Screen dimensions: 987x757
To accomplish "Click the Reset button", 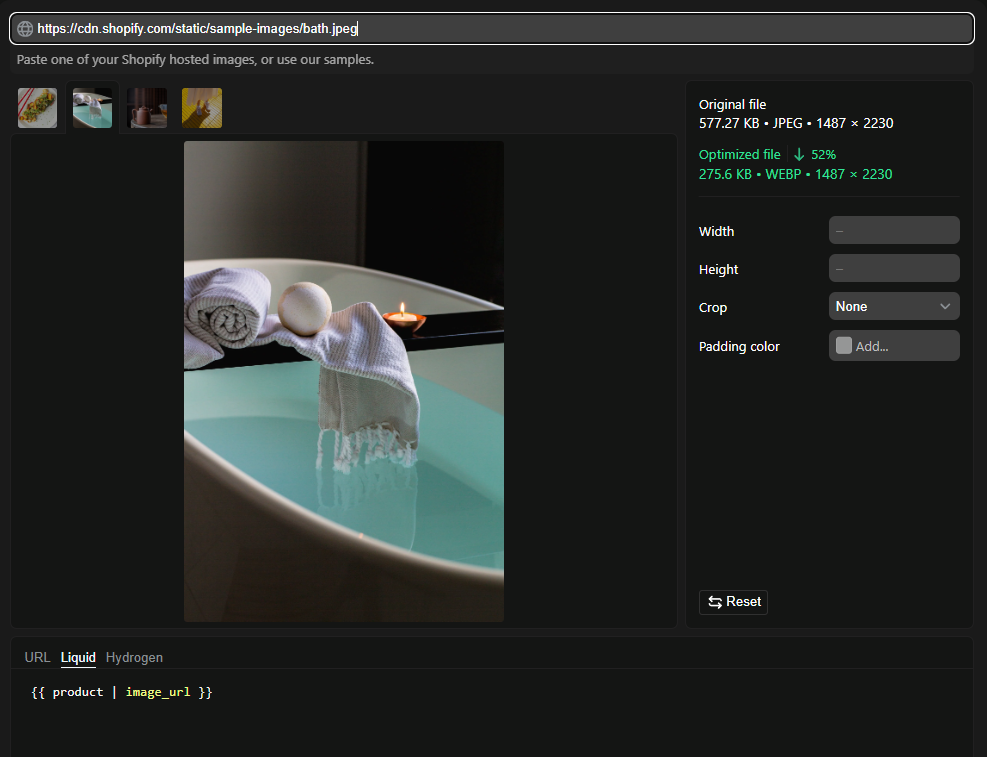I will pyautogui.click(x=733, y=602).
